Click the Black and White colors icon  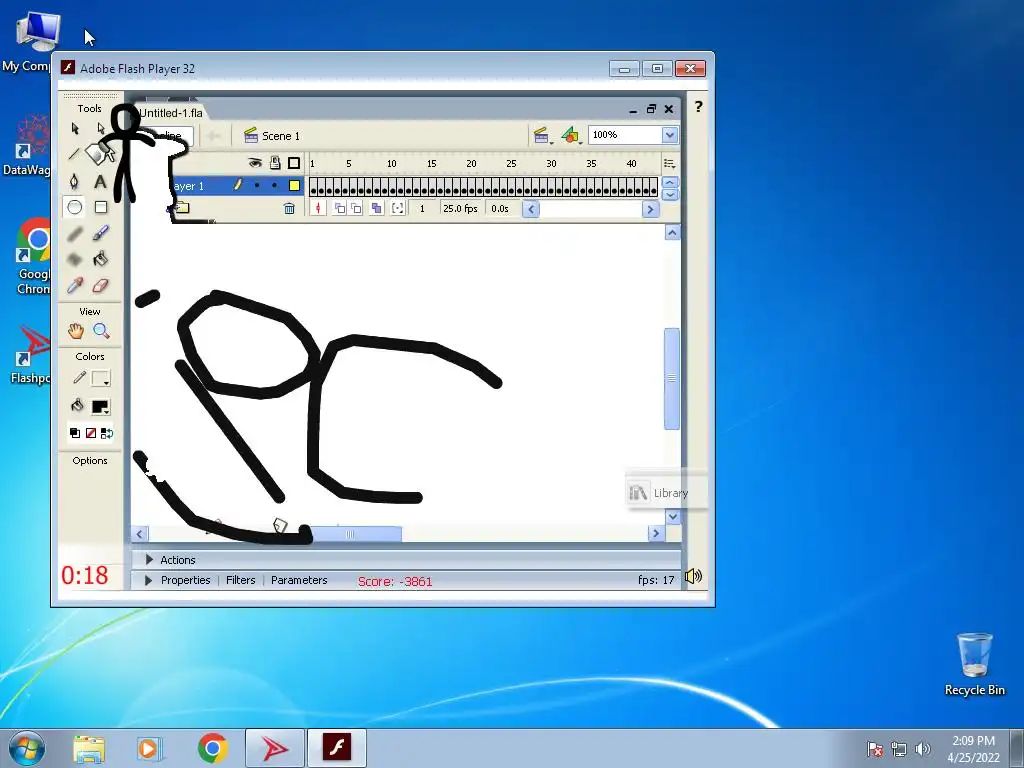tap(74, 433)
